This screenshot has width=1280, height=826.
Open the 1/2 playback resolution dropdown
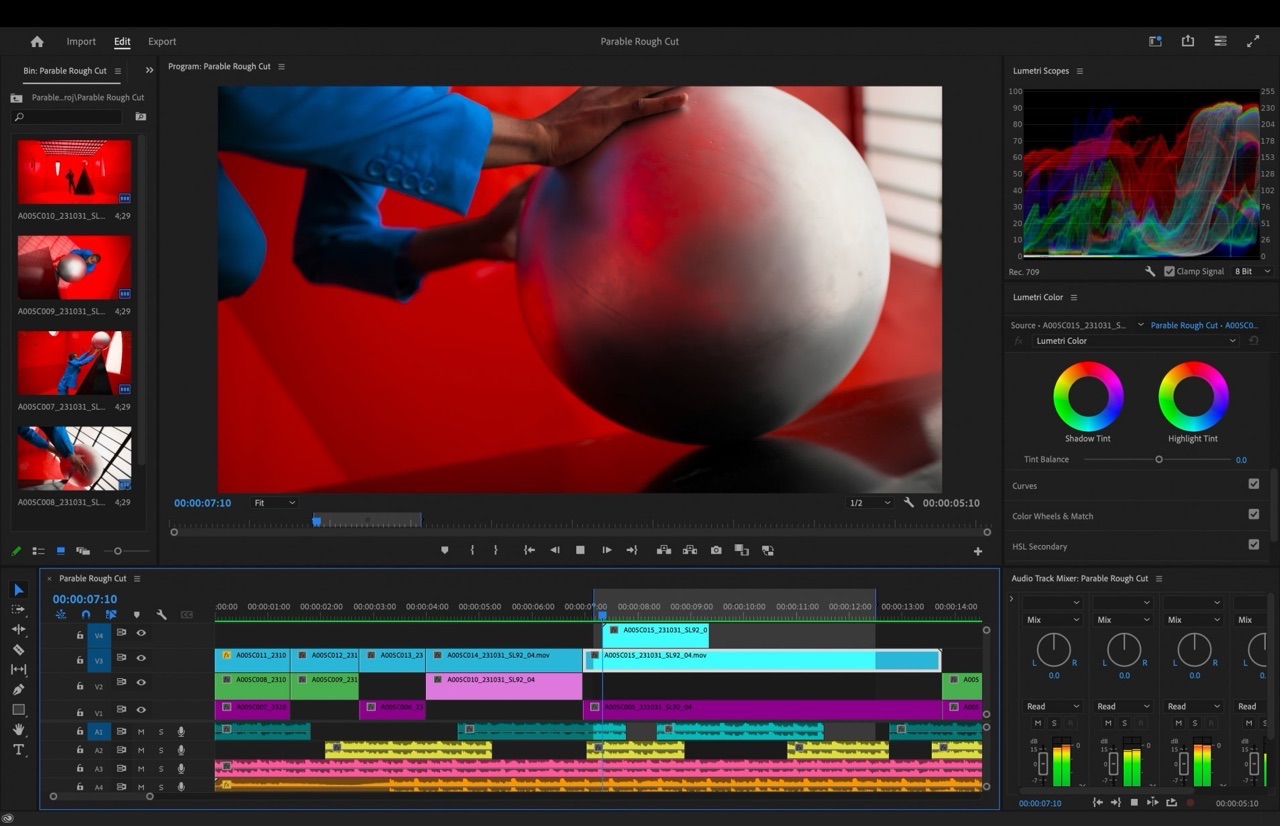[x=868, y=503]
